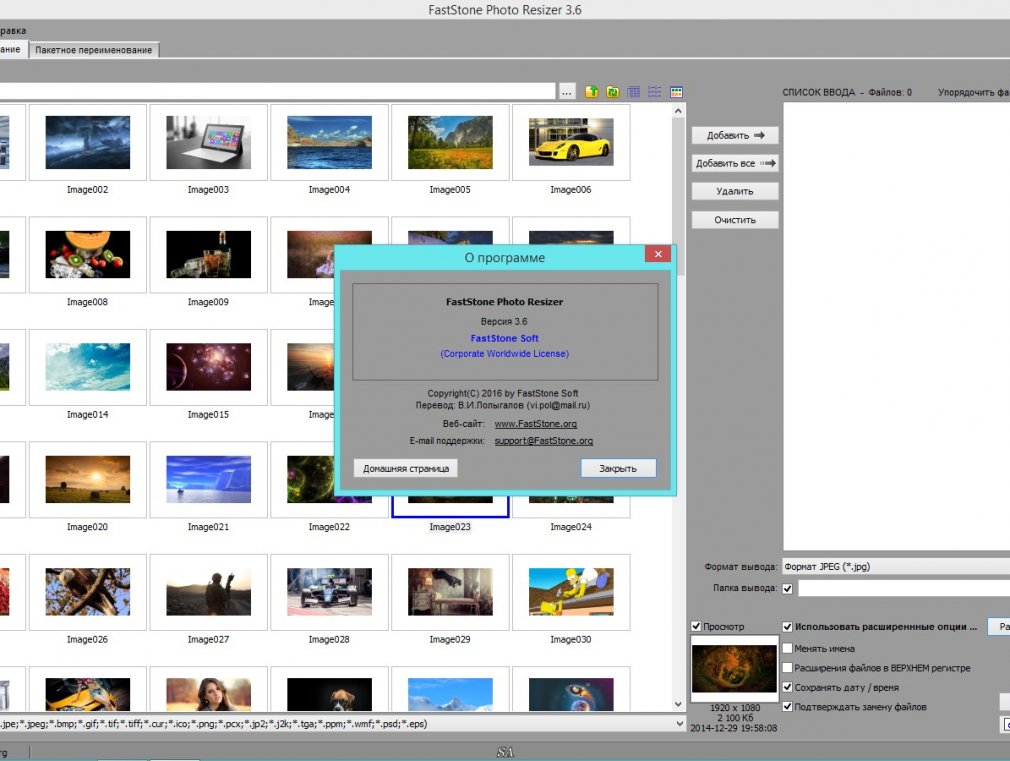Click the Image023 file name label
The image size is (1010, 761).
450,527
